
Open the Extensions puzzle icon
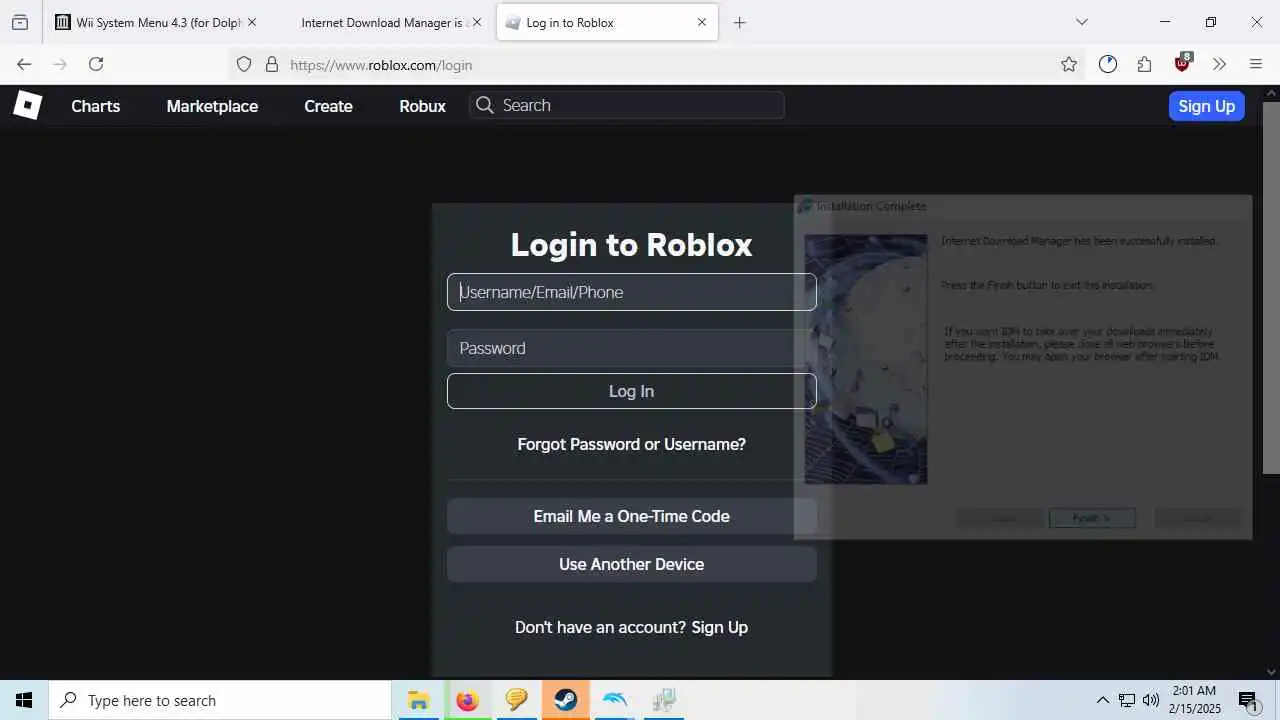point(1144,64)
